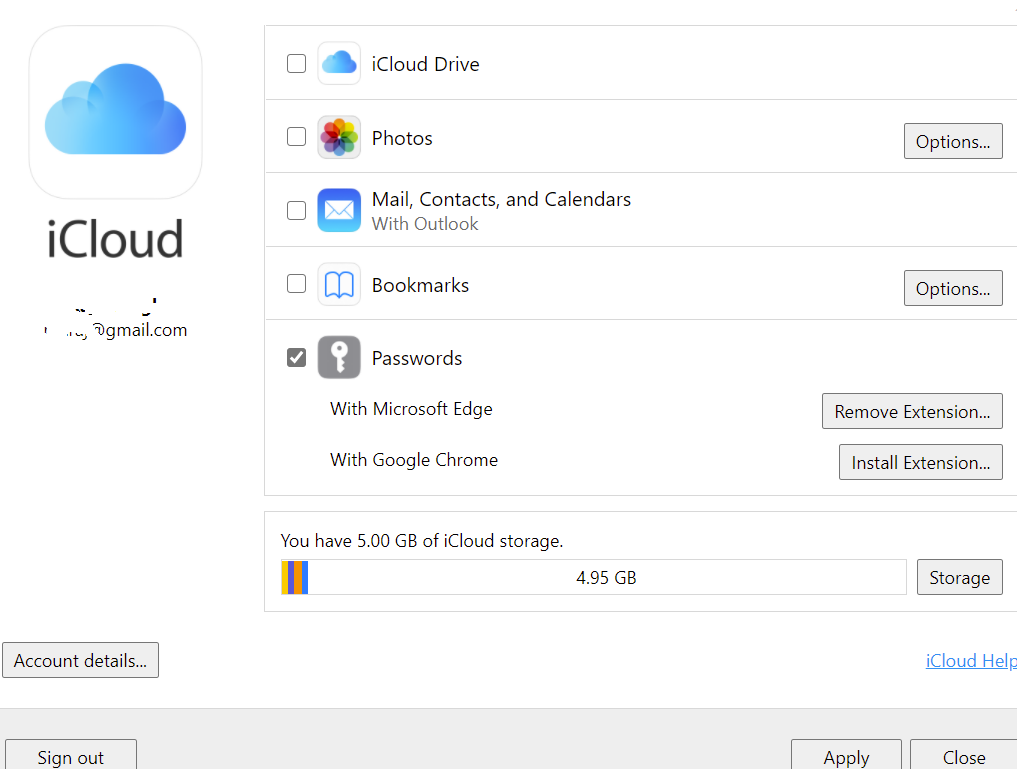Click the gmail.com account email
This screenshot has height=769, width=1017.
(x=115, y=329)
